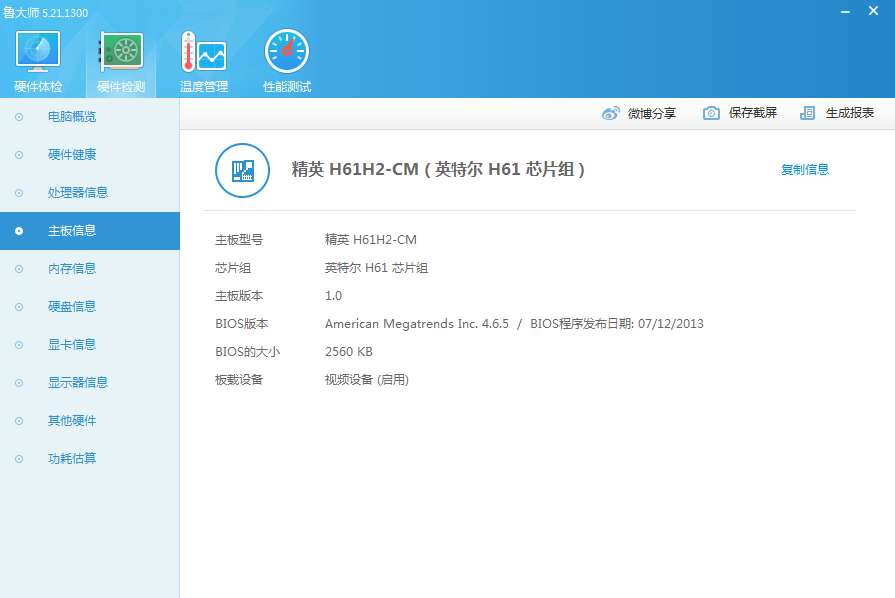Click the bullet beside 显示器信息
The height and width of the screenshot is (598, 895).
click(x=19, y=383)
